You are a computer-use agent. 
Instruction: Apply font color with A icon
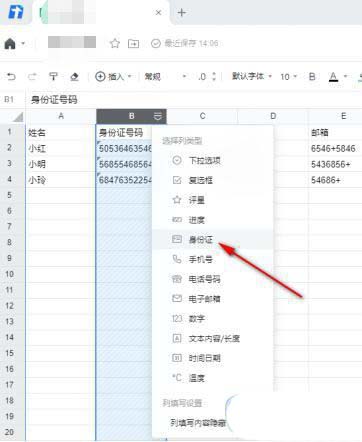(x=333, y=77)
